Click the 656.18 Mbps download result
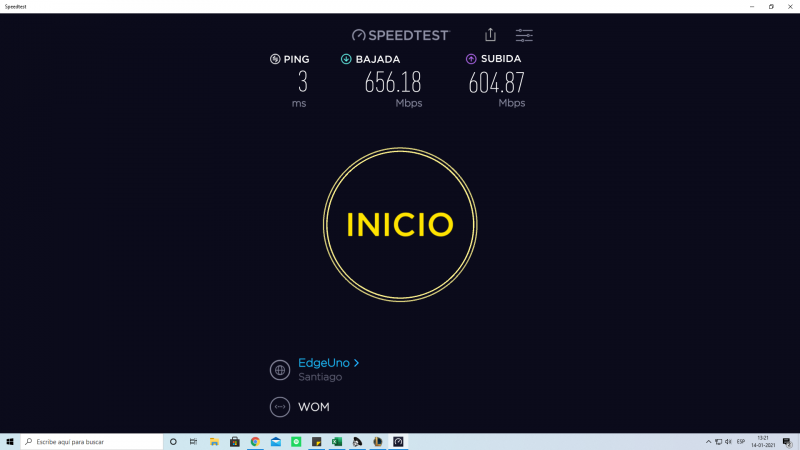 (x=392, y=84)
